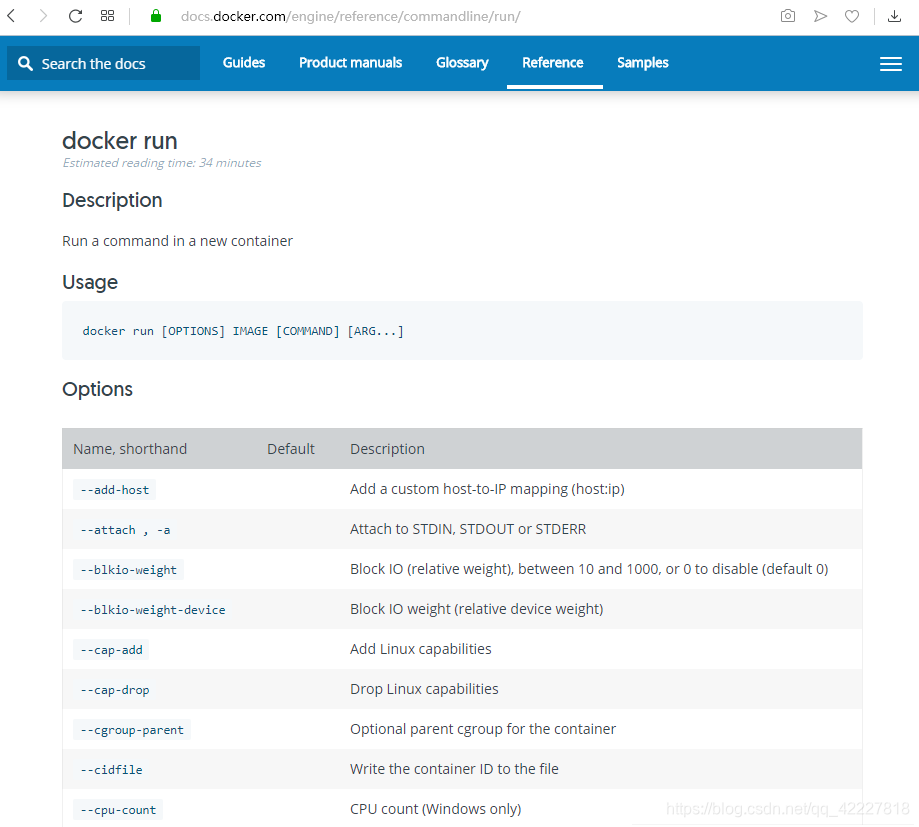This screenshot has width=919, height=827.
Task: Click the Options heading
Action: 97,389
